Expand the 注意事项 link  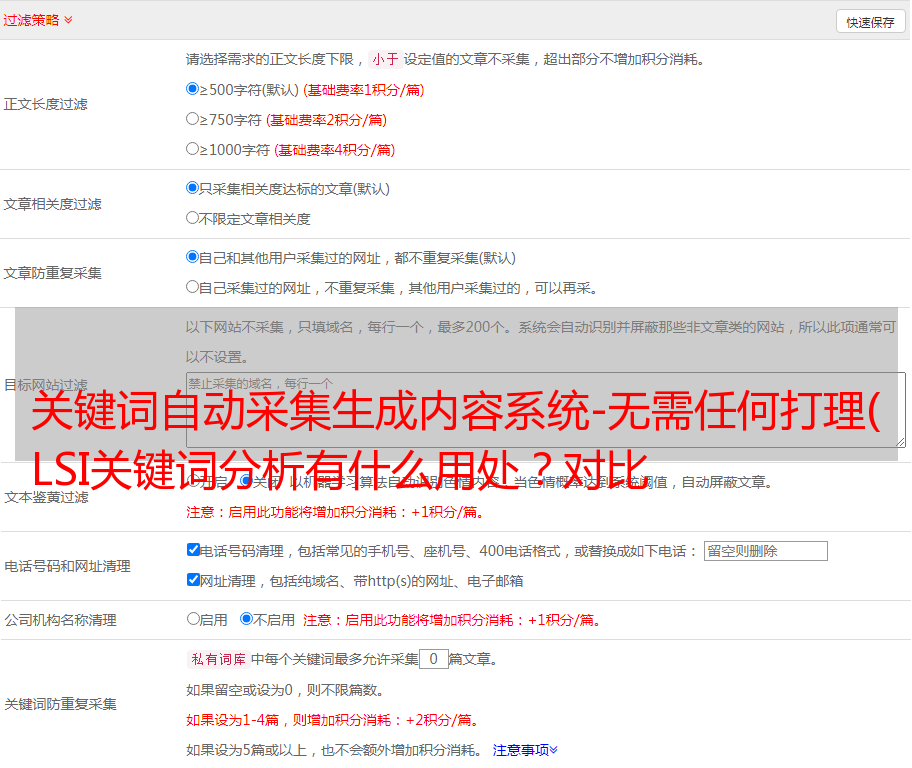pyautogui.click(x=525, y=749)
